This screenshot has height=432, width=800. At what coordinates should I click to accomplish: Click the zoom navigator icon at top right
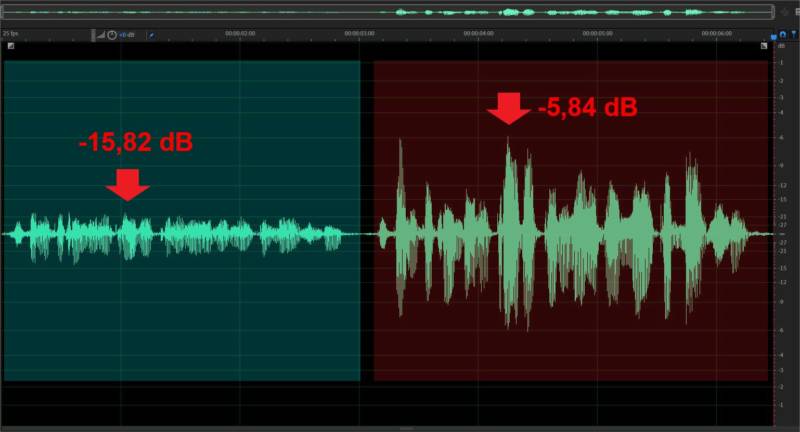click(785, 12)
